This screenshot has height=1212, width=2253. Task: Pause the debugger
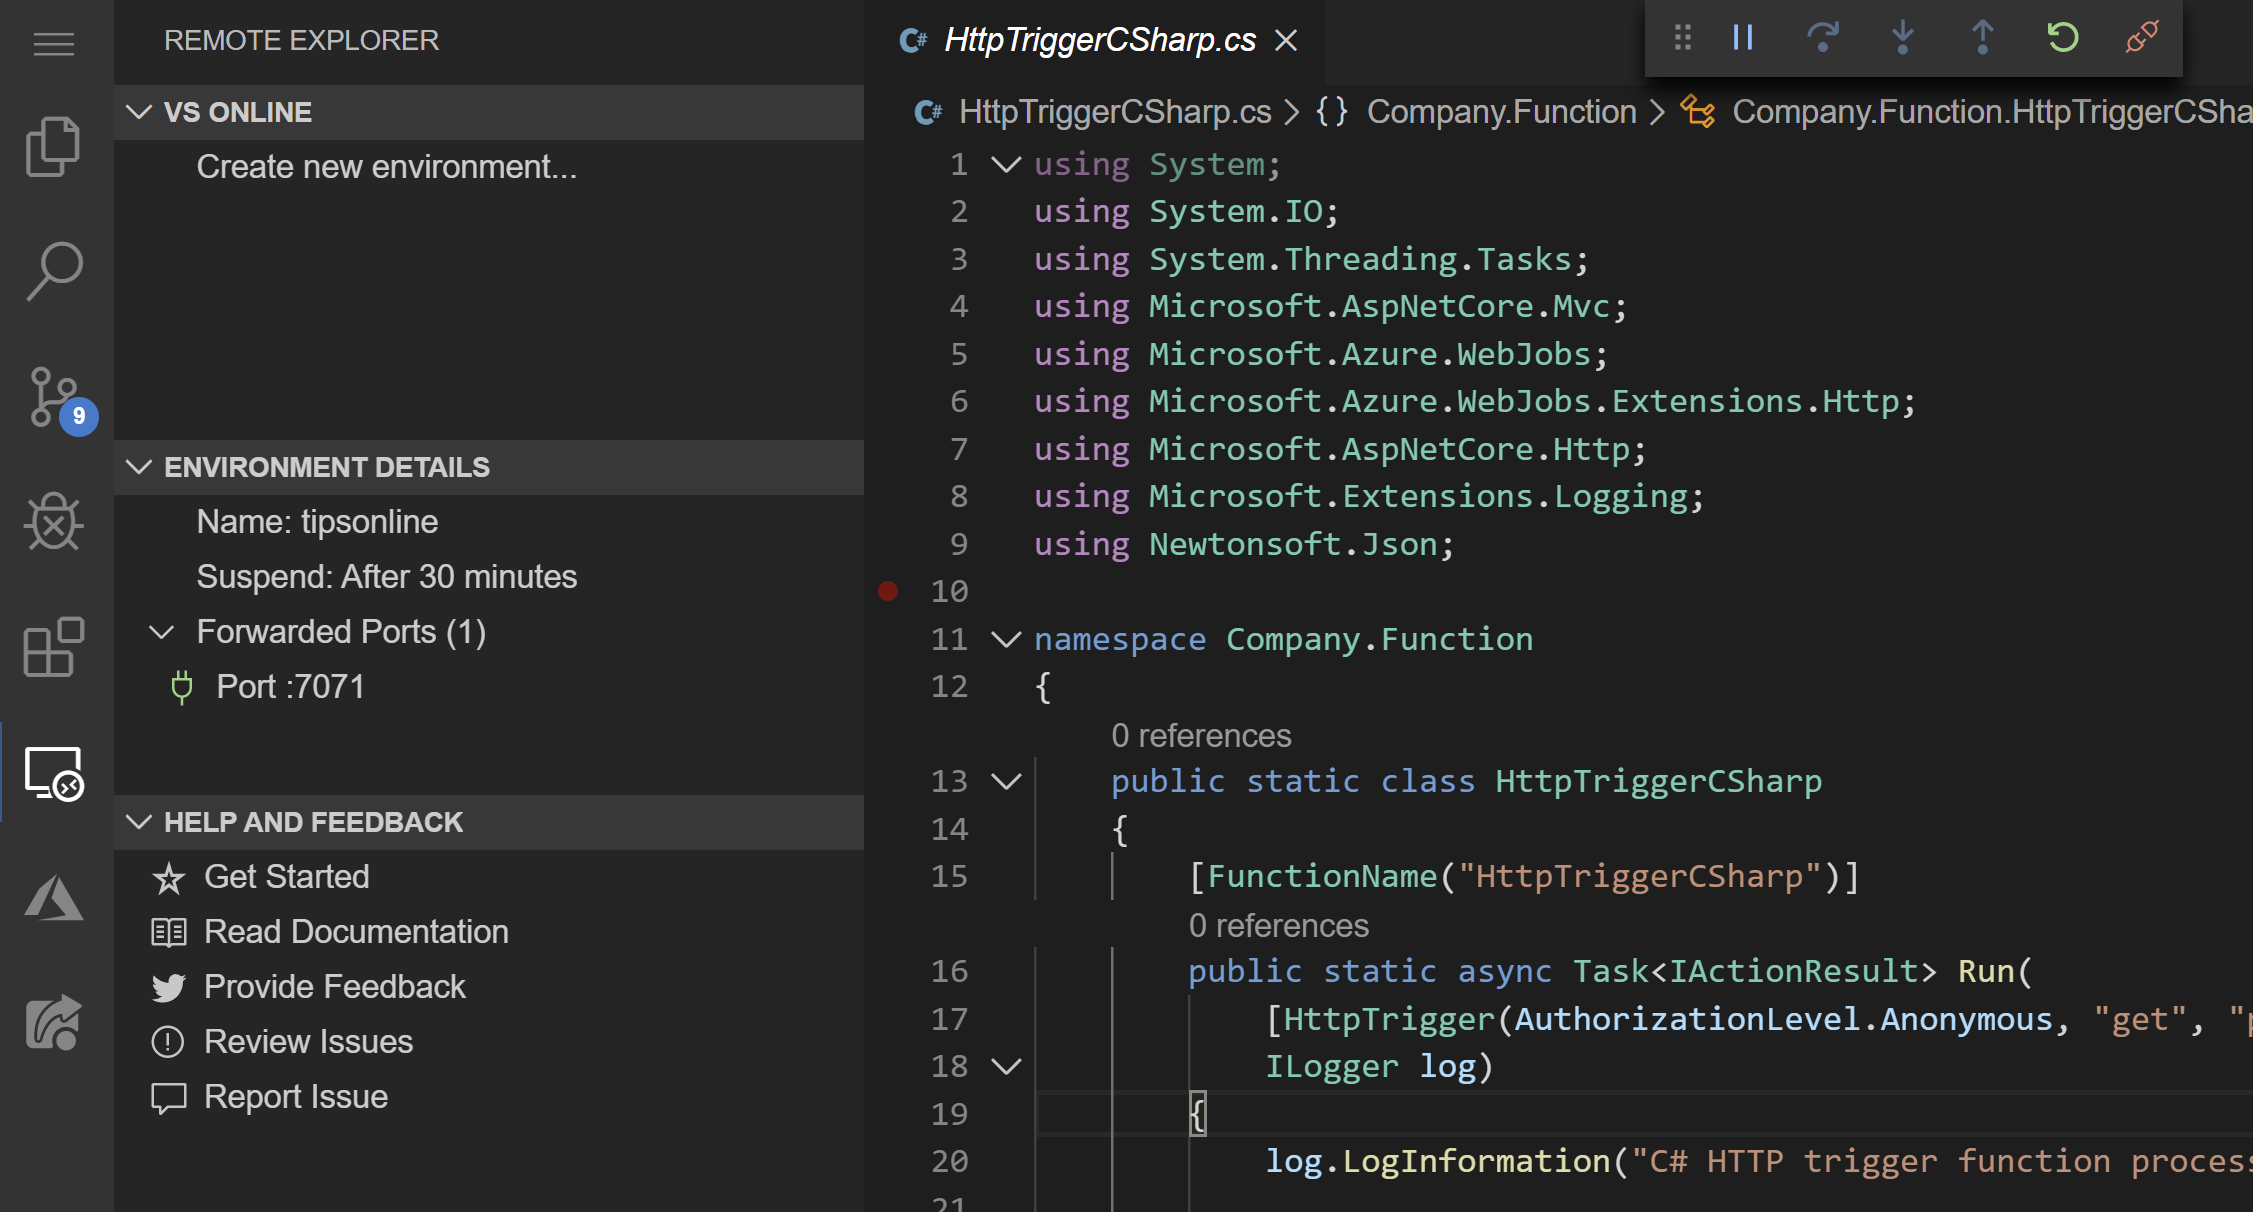pos(1743,37)
